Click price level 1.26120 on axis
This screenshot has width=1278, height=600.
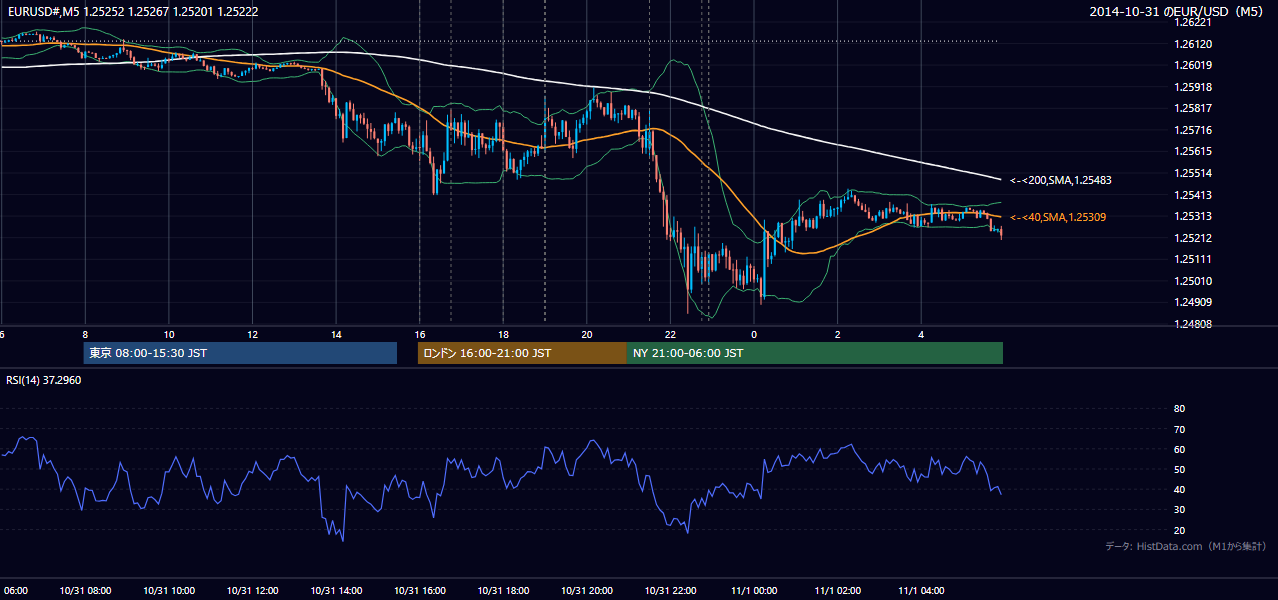click(1193, 44)
